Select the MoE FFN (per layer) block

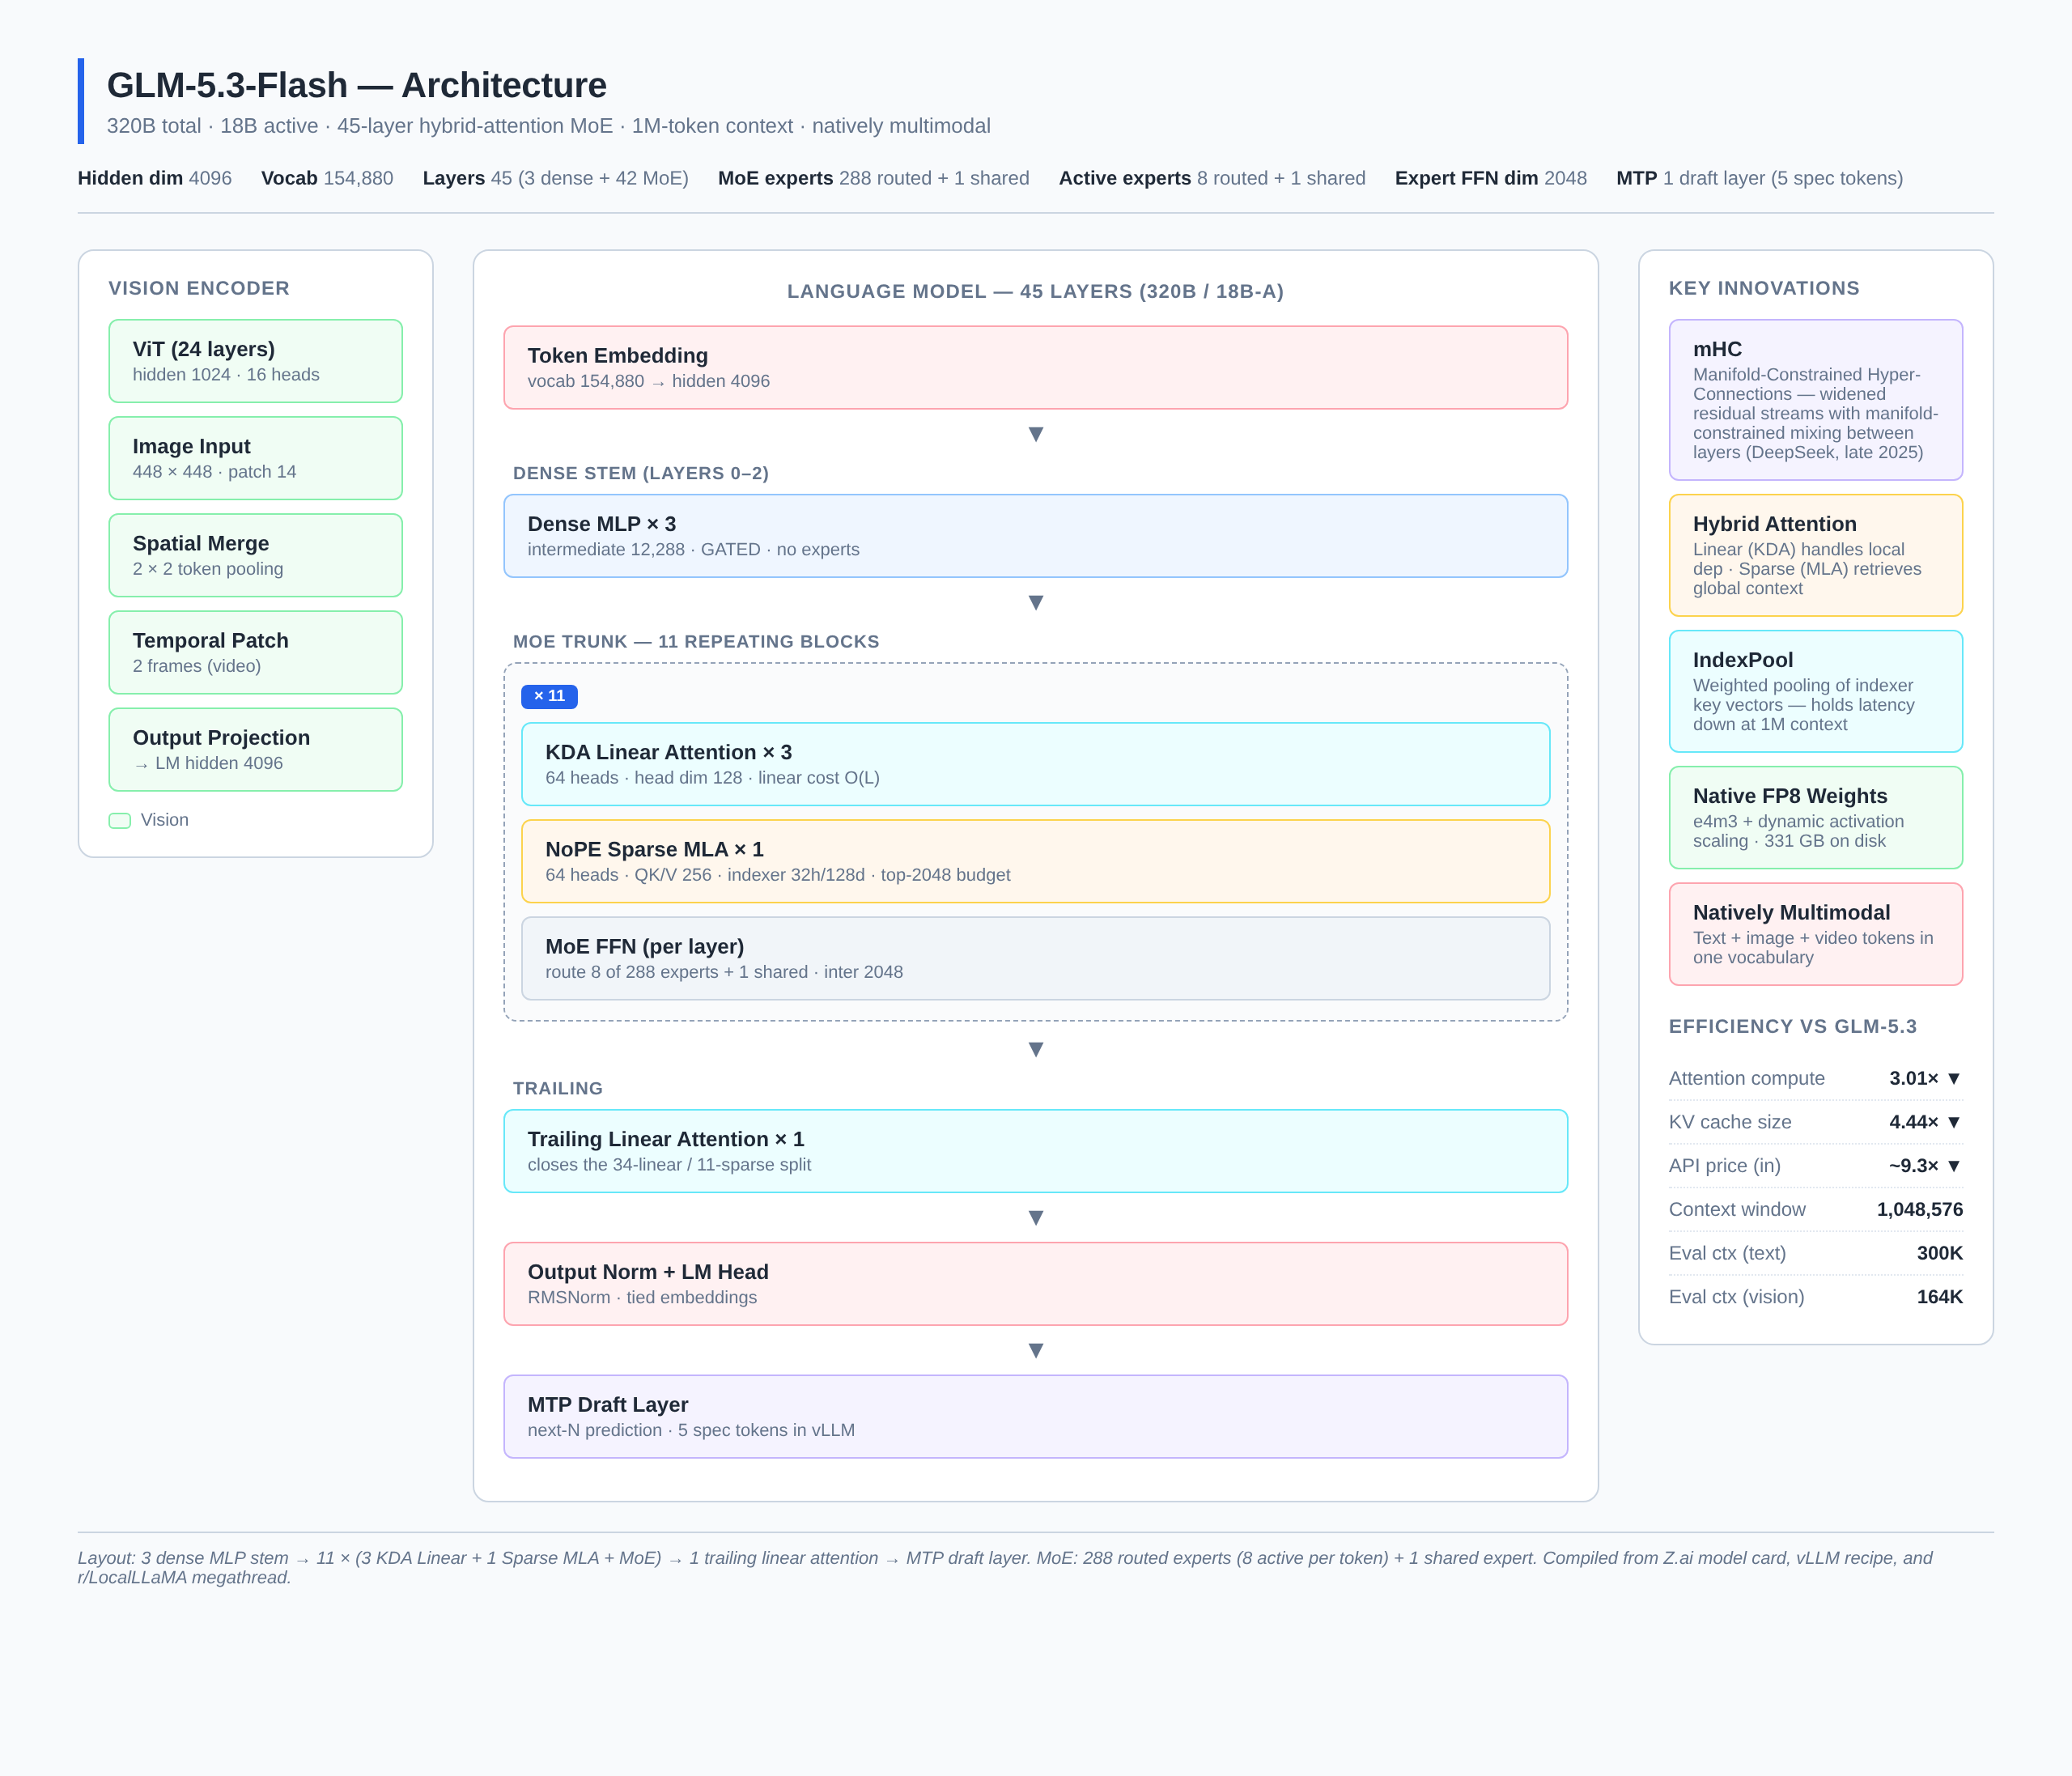tap(1035, 958)
